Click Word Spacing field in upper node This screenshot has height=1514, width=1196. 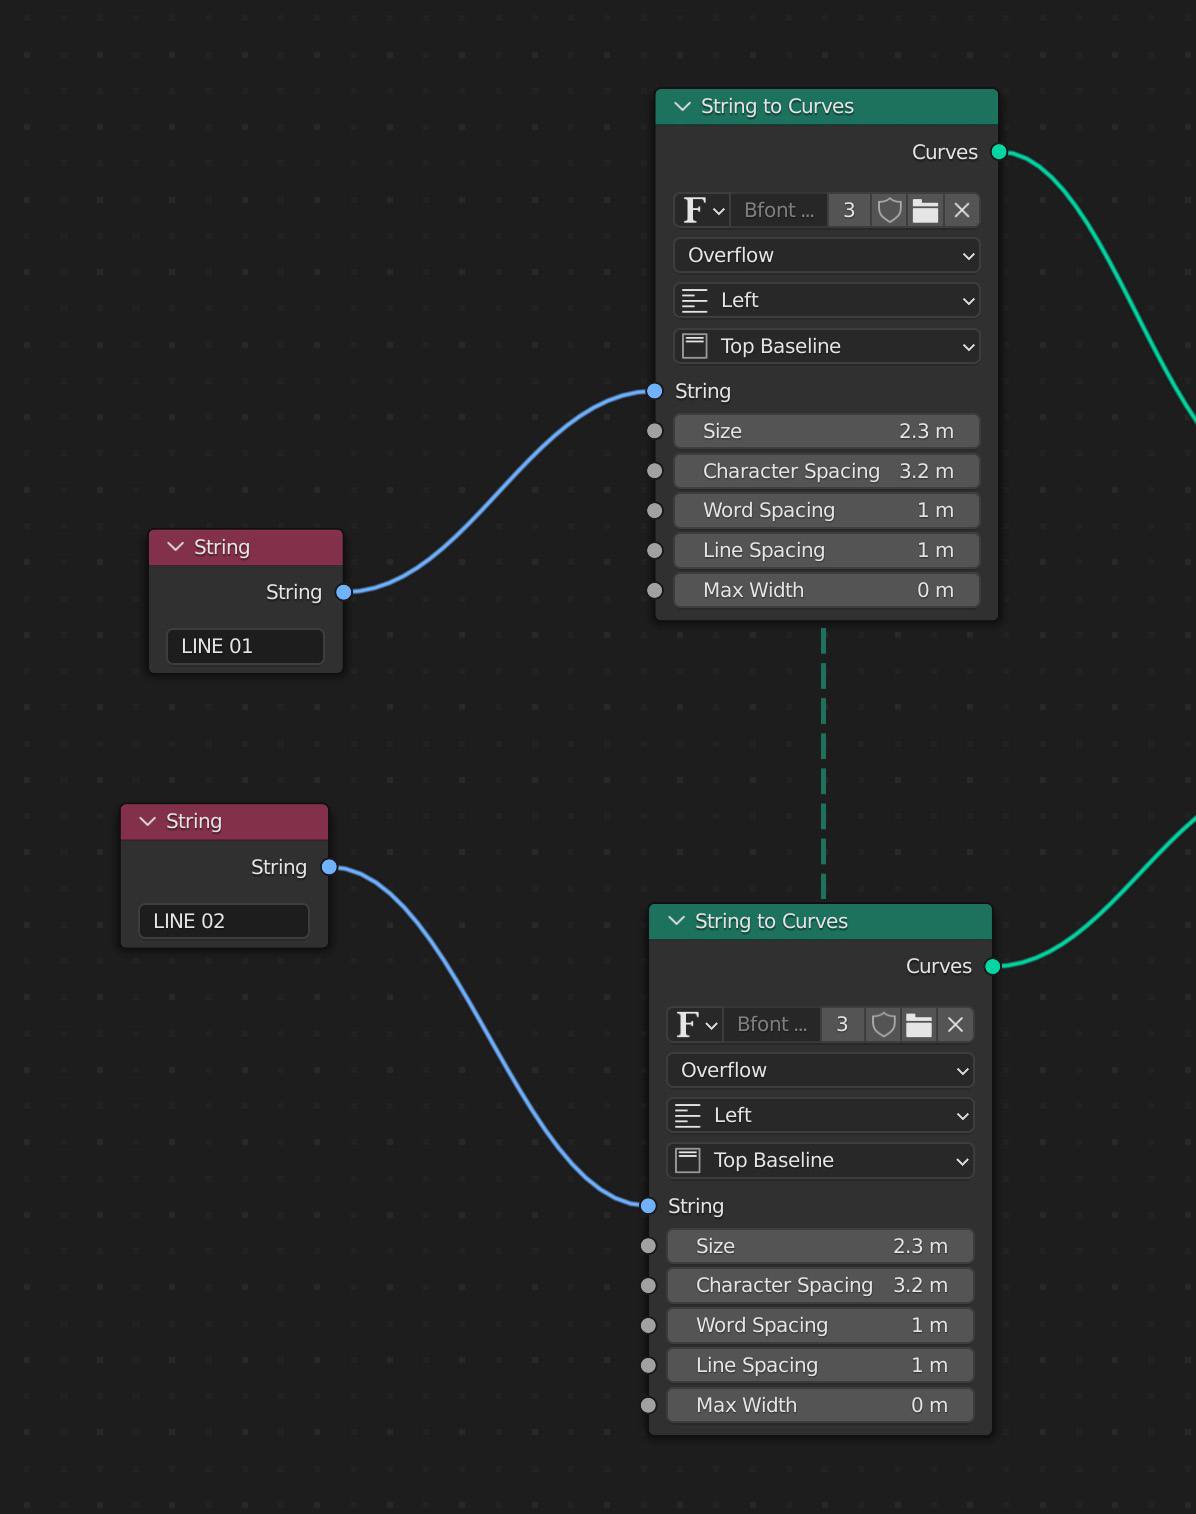pos(827,510)
